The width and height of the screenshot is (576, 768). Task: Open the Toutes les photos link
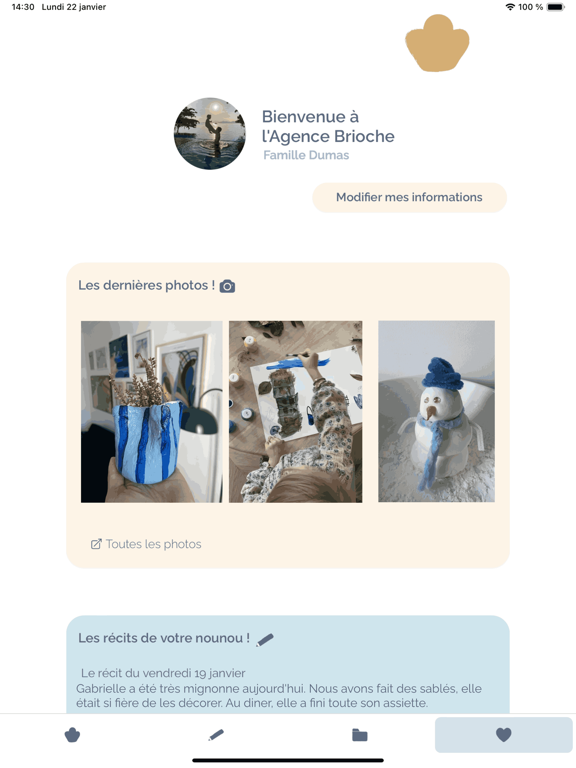point(153,544)
